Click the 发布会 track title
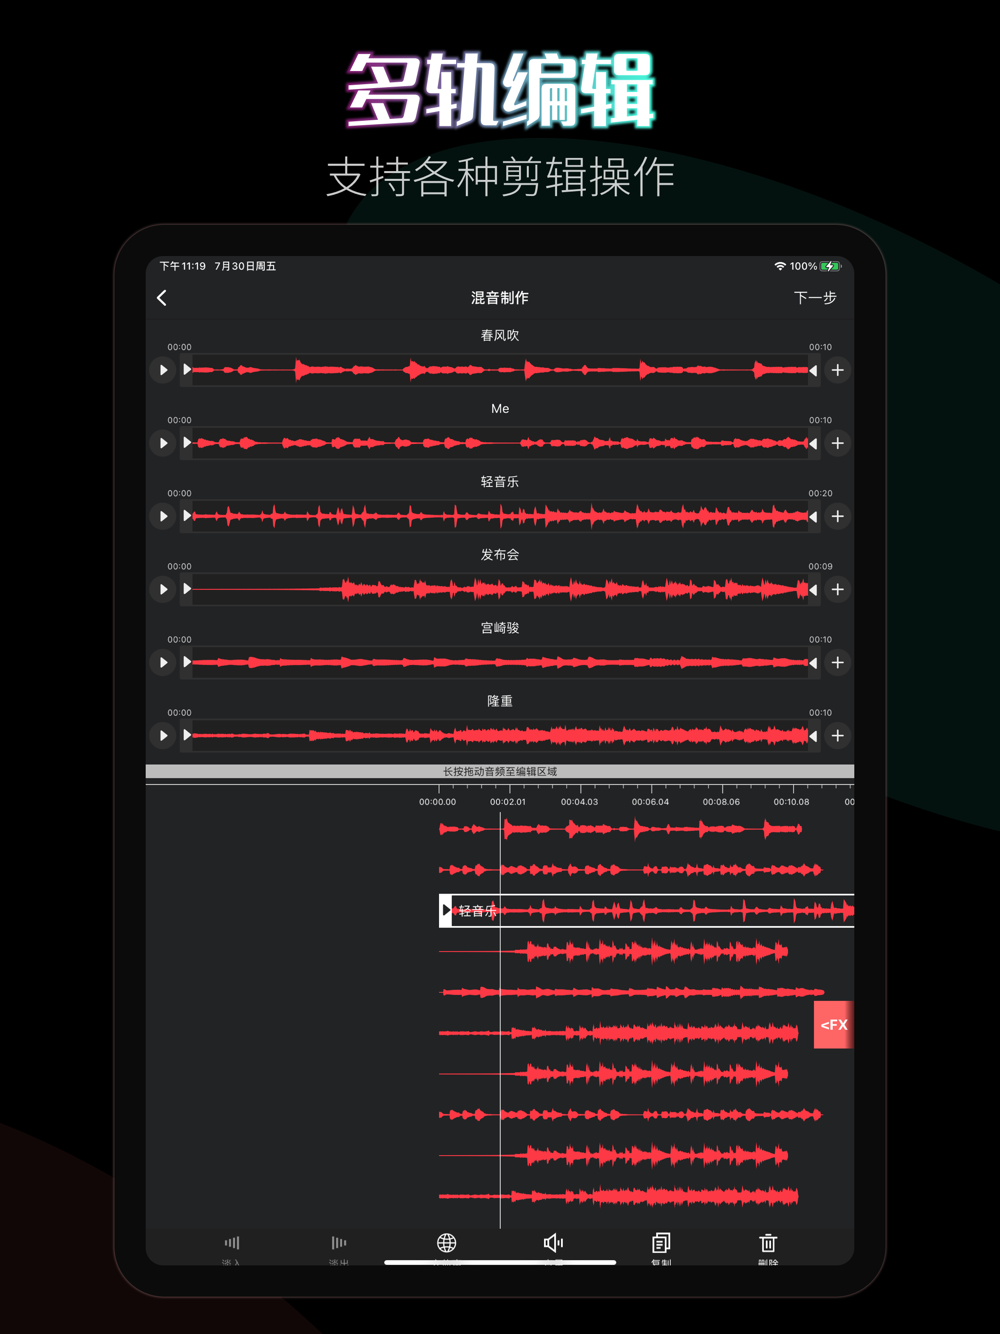The image size is (1000, 1334). (x=500, y=554)
